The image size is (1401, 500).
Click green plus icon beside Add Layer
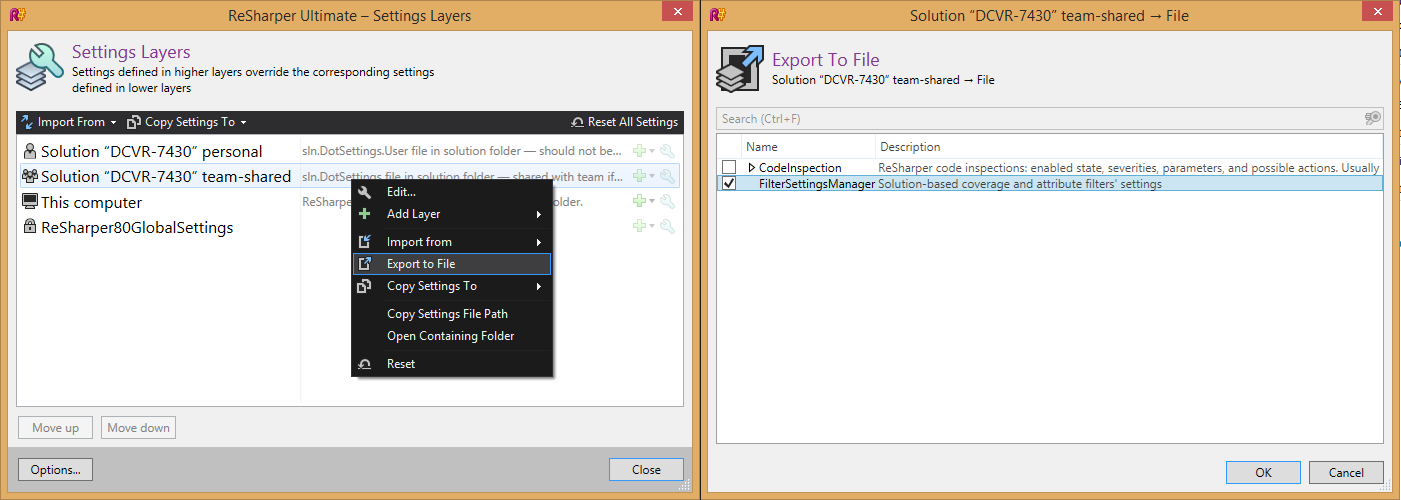tap(365, 214)
